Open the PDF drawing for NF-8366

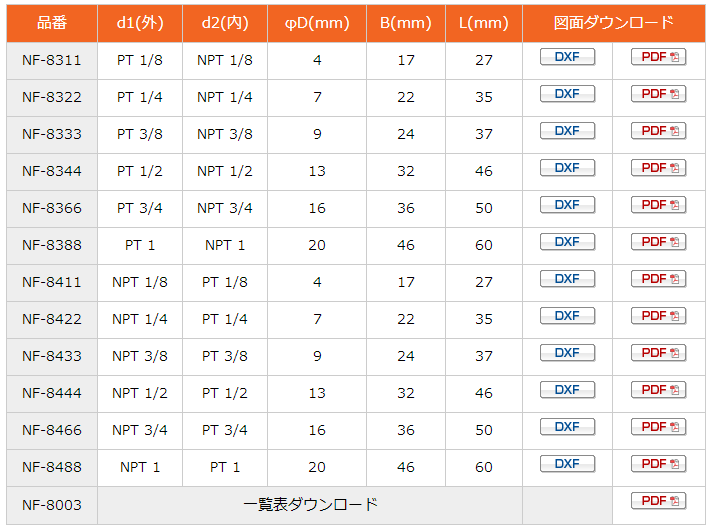click(x=658, y=205)
